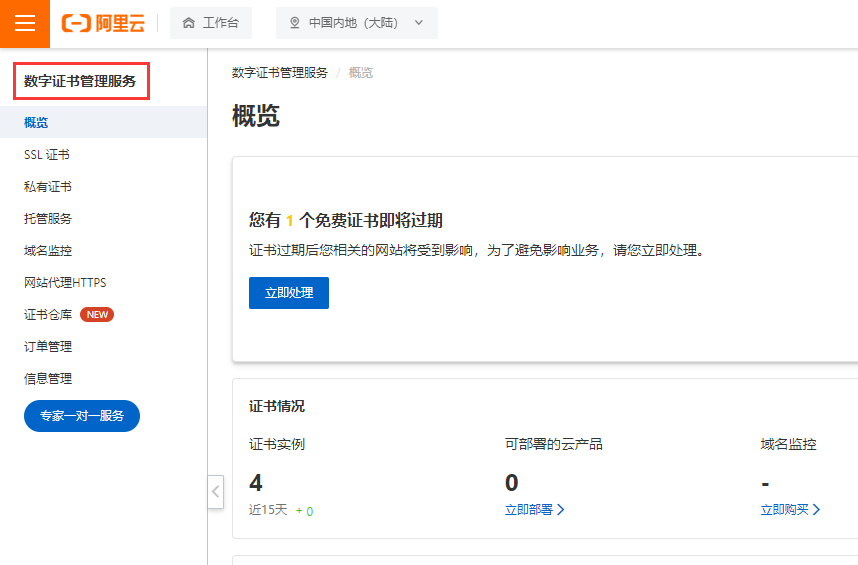Click the 阿里云 logo
Viewport: 858px width, 565px height.
103,23
